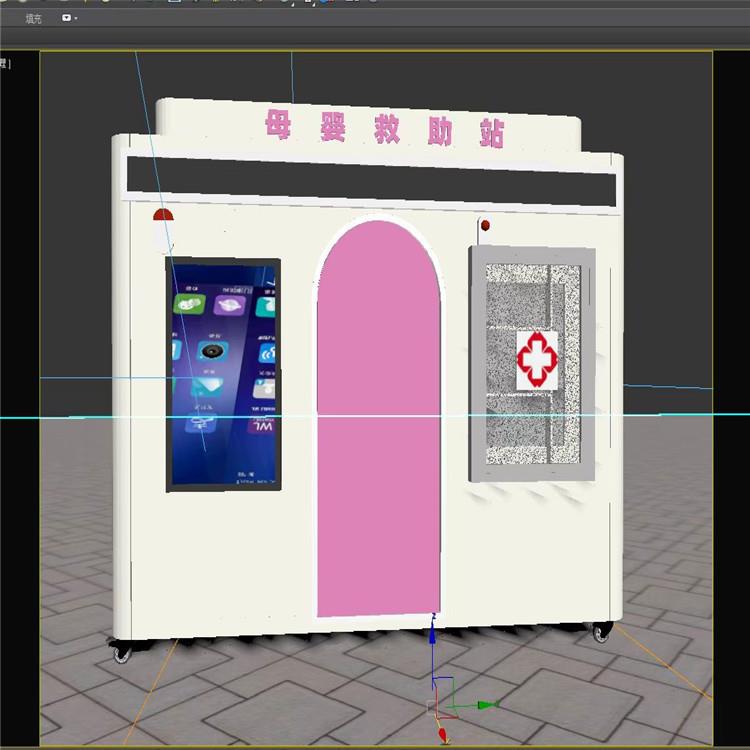Open the dropdown arrow beside 填充
750x750 pixels.
[x=76, y=19]
